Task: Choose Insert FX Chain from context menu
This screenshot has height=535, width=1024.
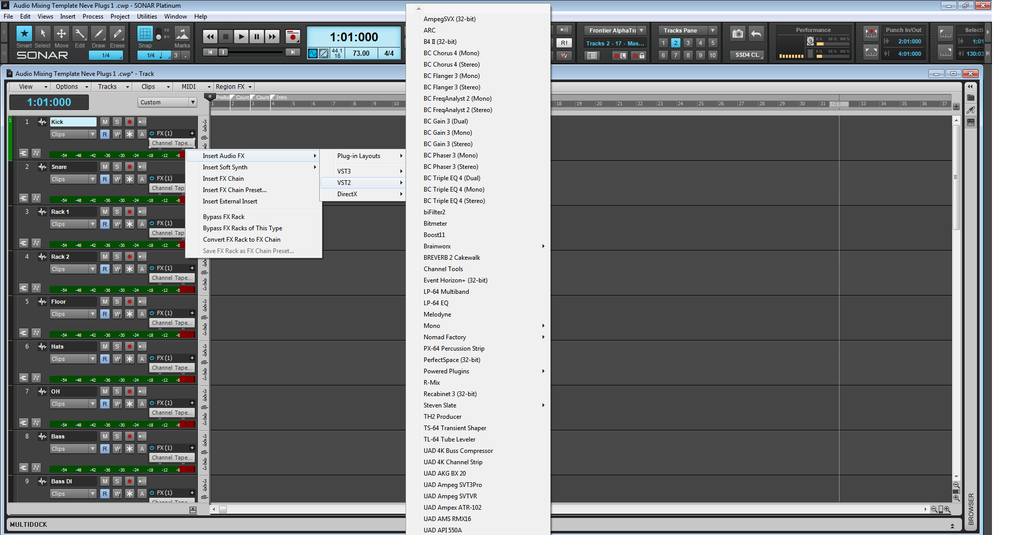Action: pyautogui.click(x=223, y=179)
